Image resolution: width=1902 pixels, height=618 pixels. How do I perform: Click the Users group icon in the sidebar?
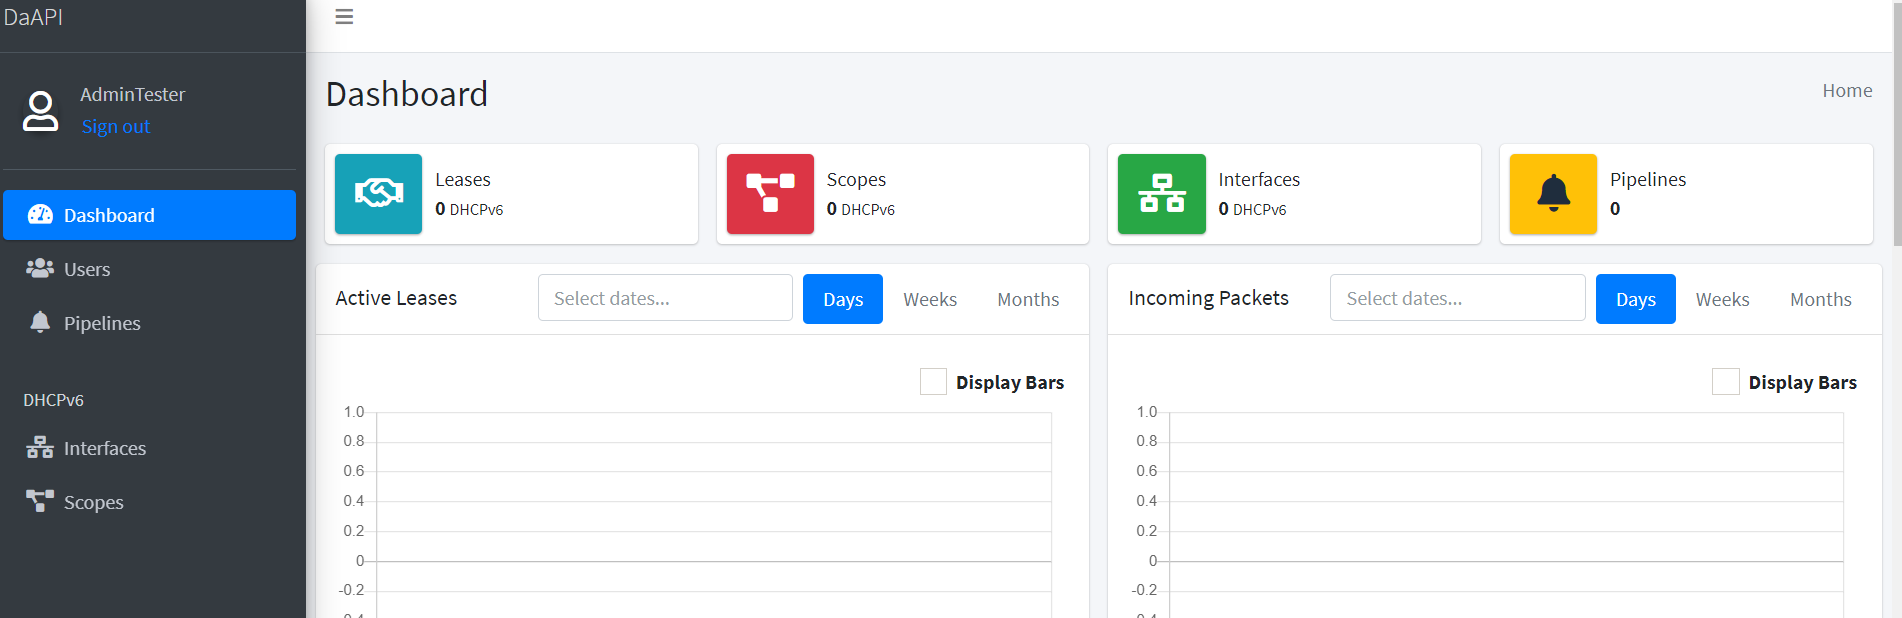(x=40, y=268)
